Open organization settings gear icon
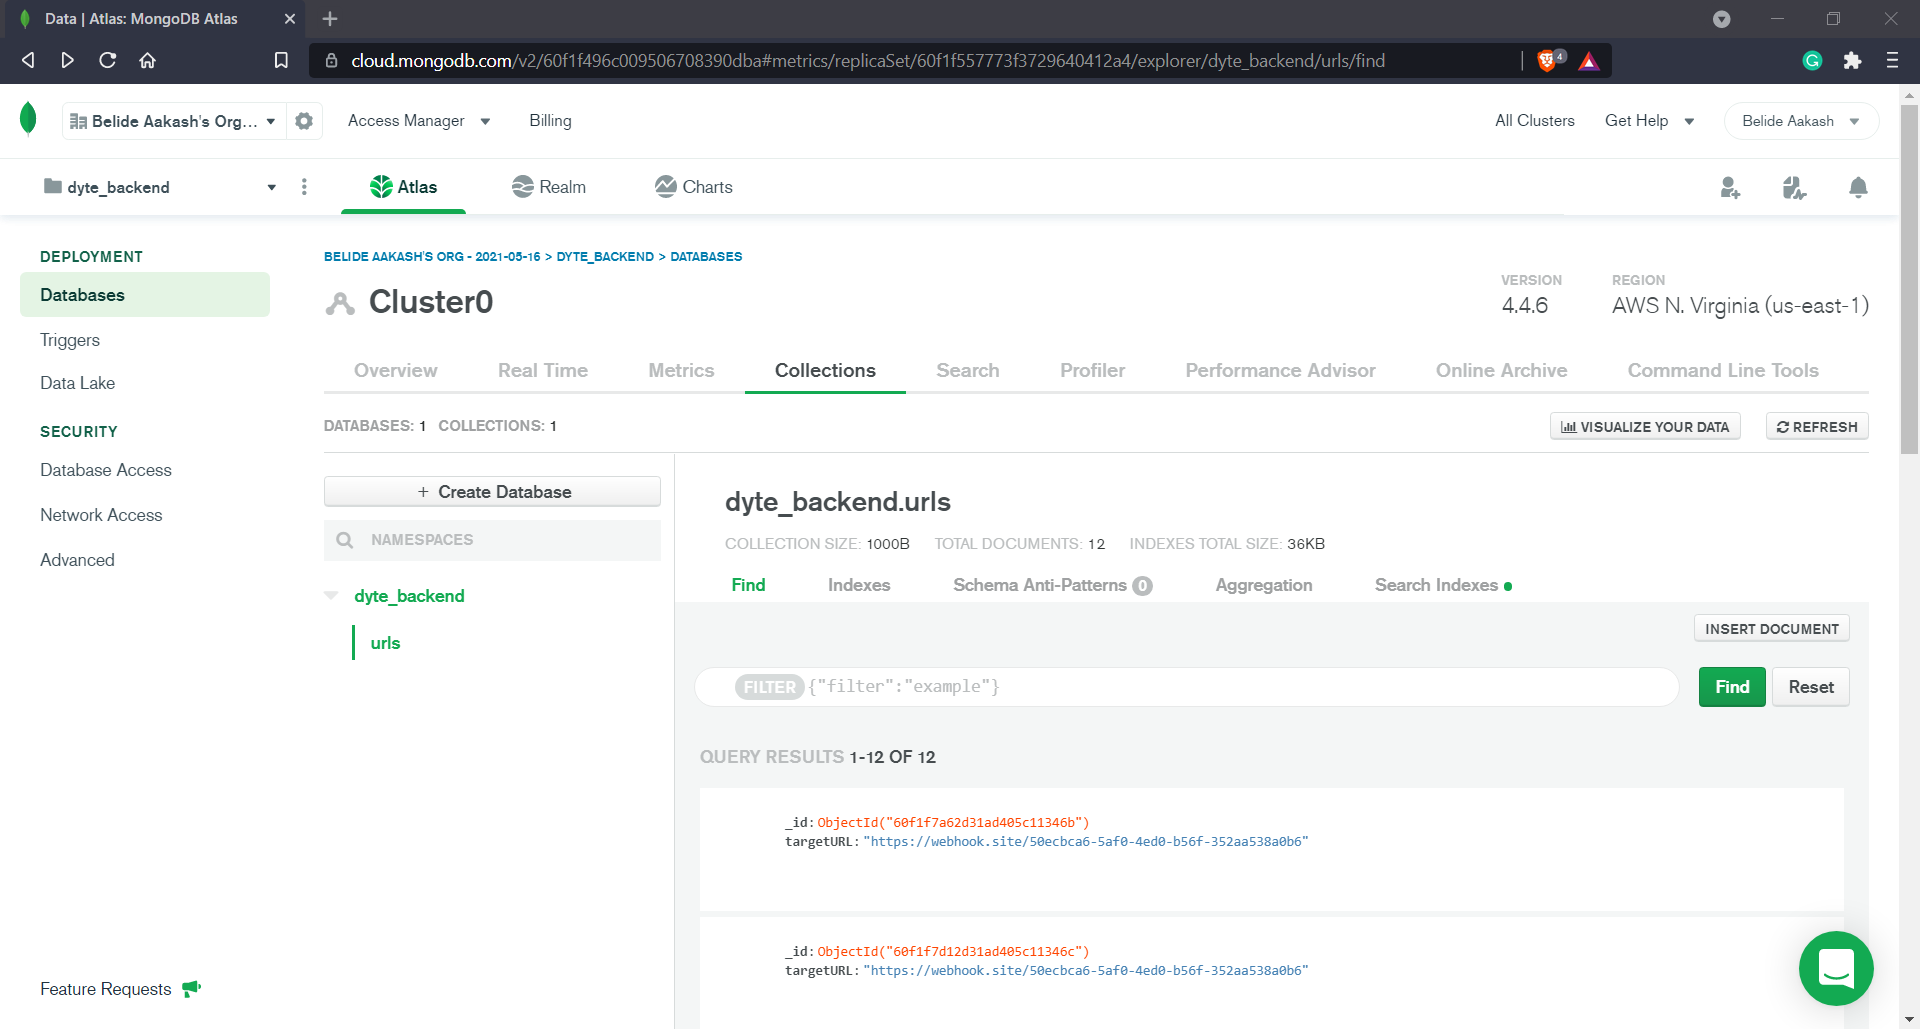This screenshot has width=1920, height=1029. click(x=304, y=121)
